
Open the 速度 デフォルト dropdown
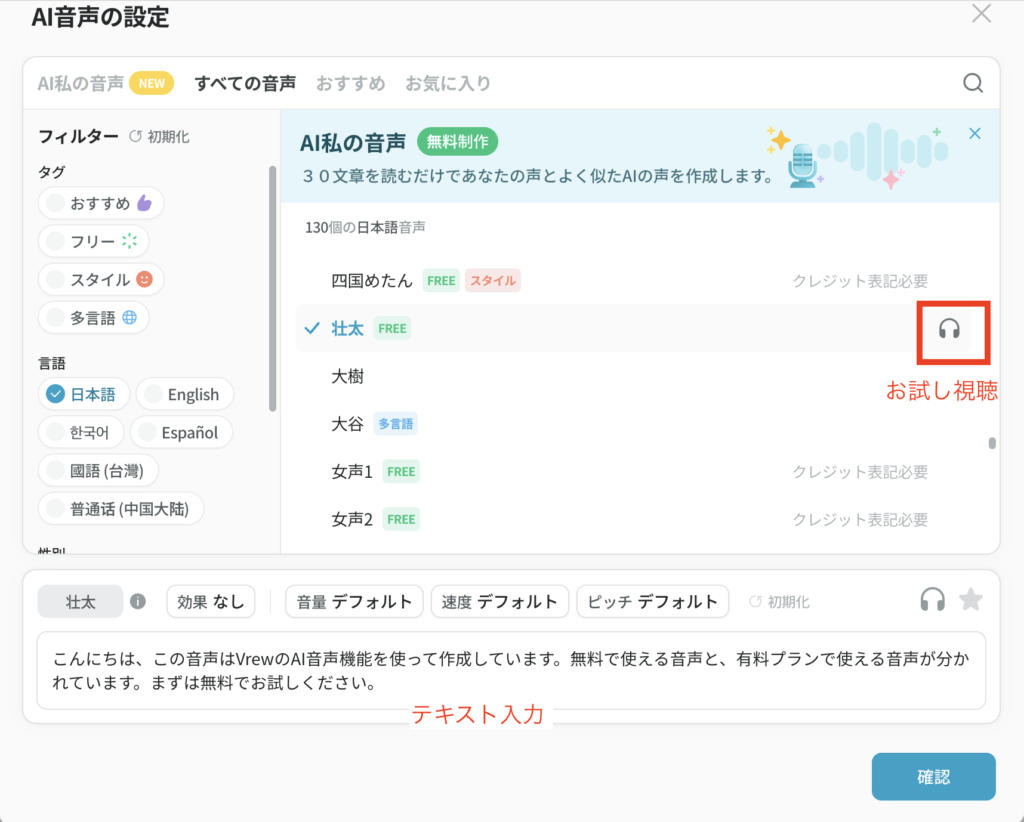(499, 602)
